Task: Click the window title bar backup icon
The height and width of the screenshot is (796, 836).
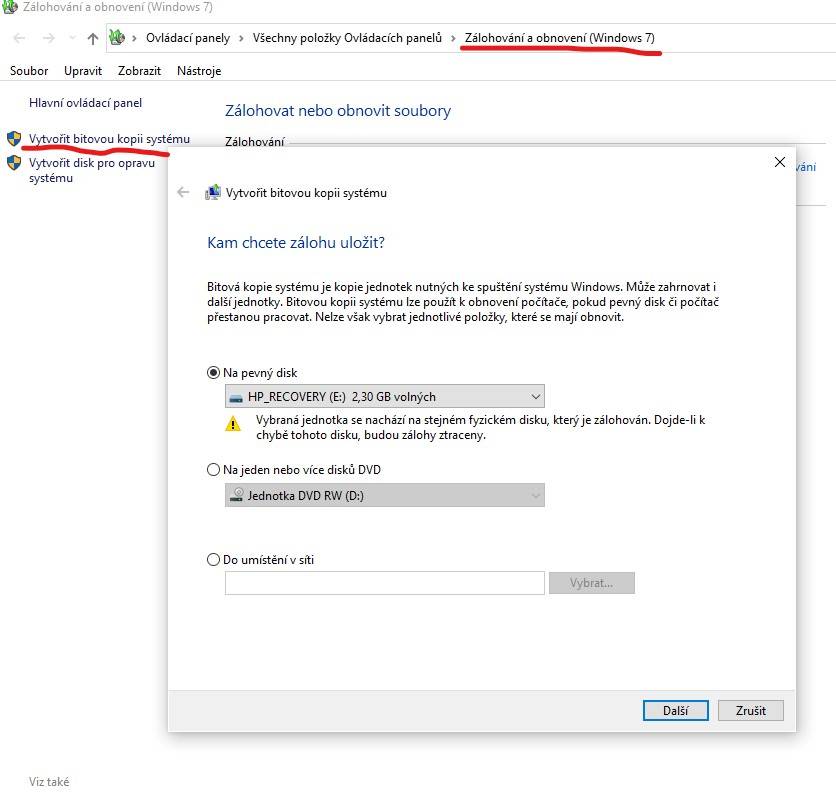Action: (10, 7)
